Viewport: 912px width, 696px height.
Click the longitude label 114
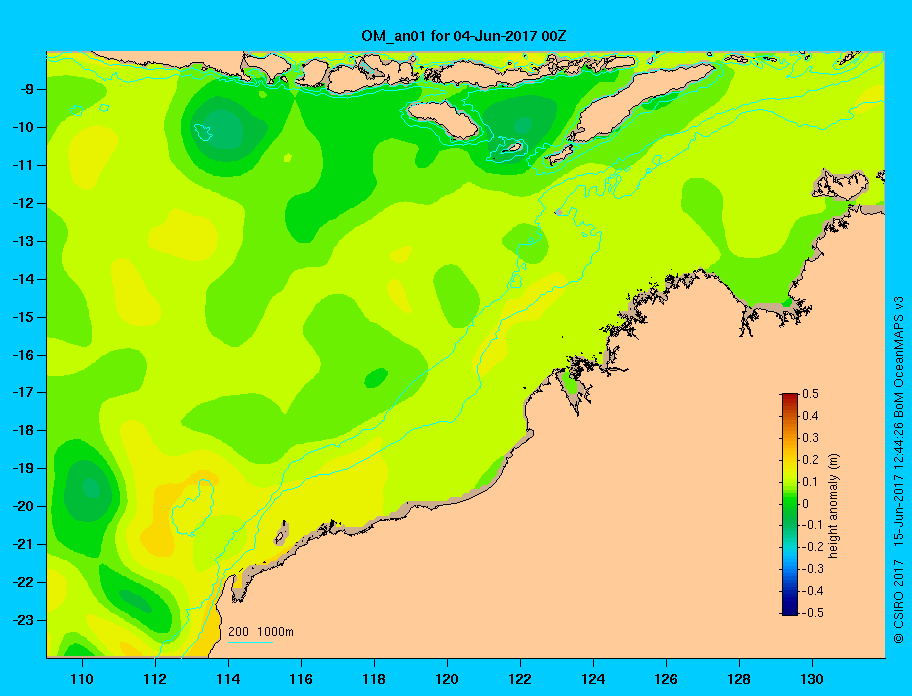coord(228,679)
